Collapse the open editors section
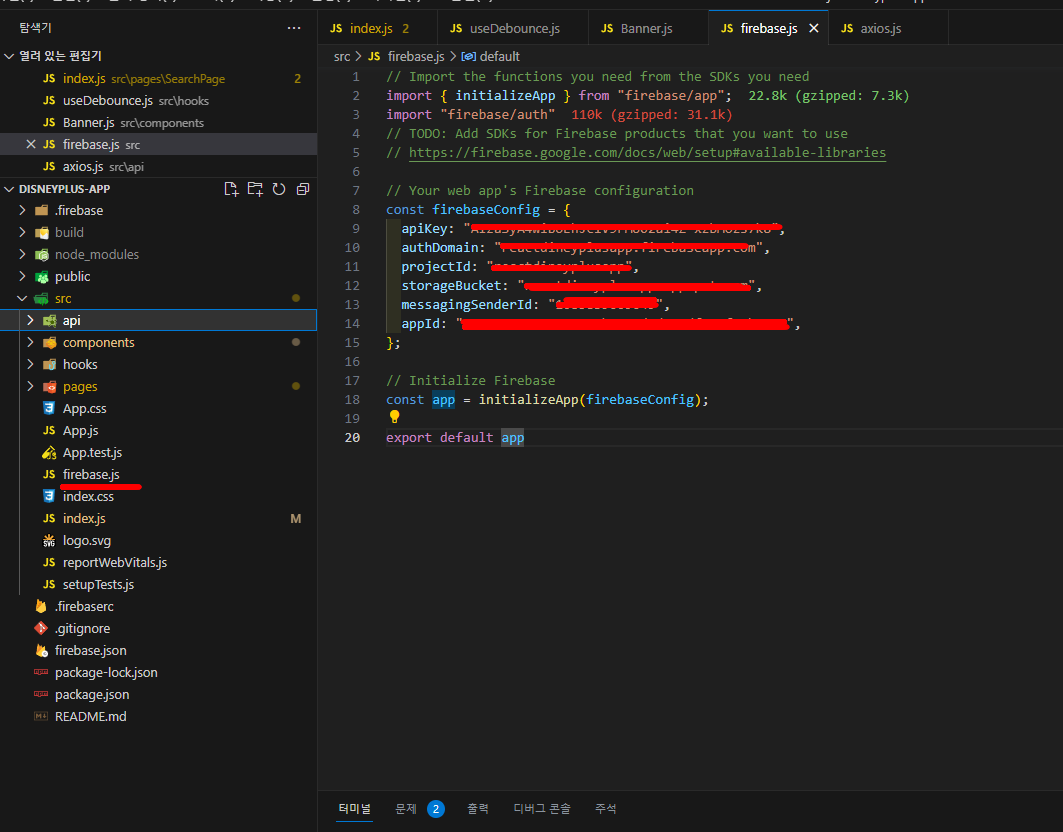This screenshot has height=832, width=1063. (x=9, y=56)
